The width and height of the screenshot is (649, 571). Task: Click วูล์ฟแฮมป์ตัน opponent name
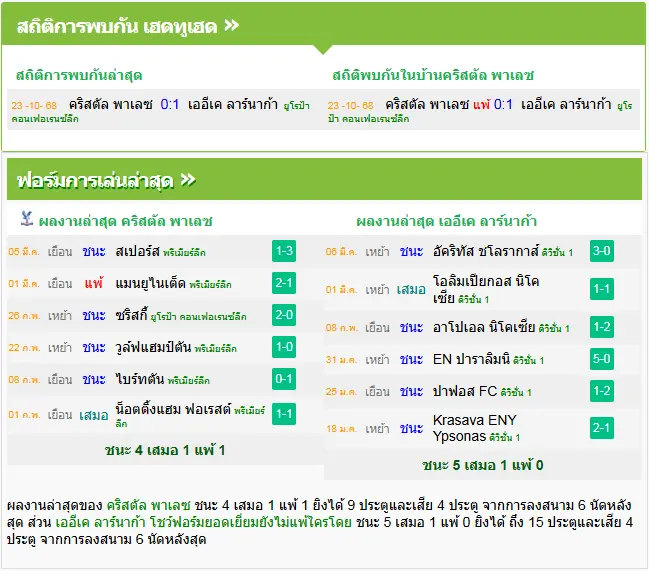point(153,347)
